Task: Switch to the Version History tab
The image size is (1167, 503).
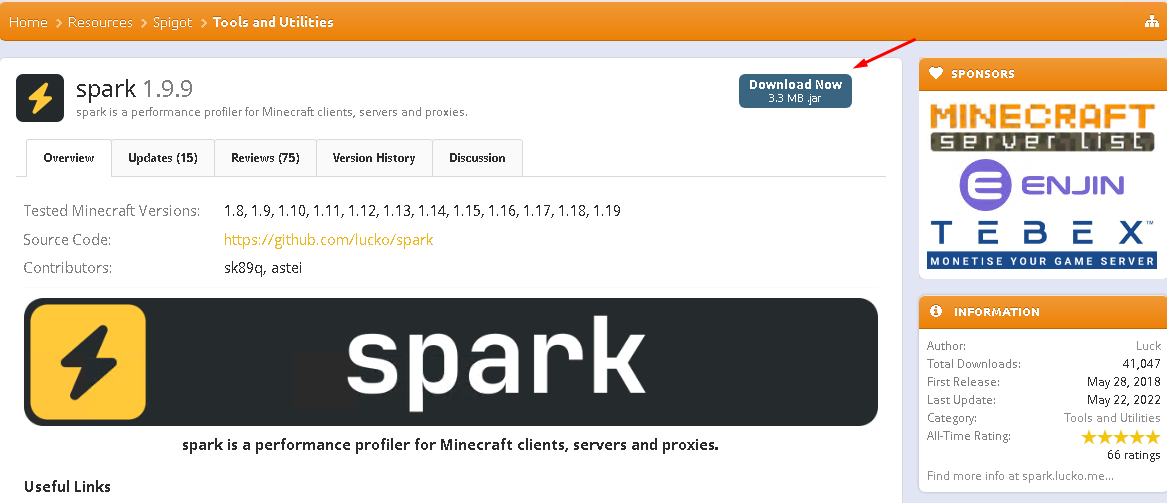Action: 374,158
